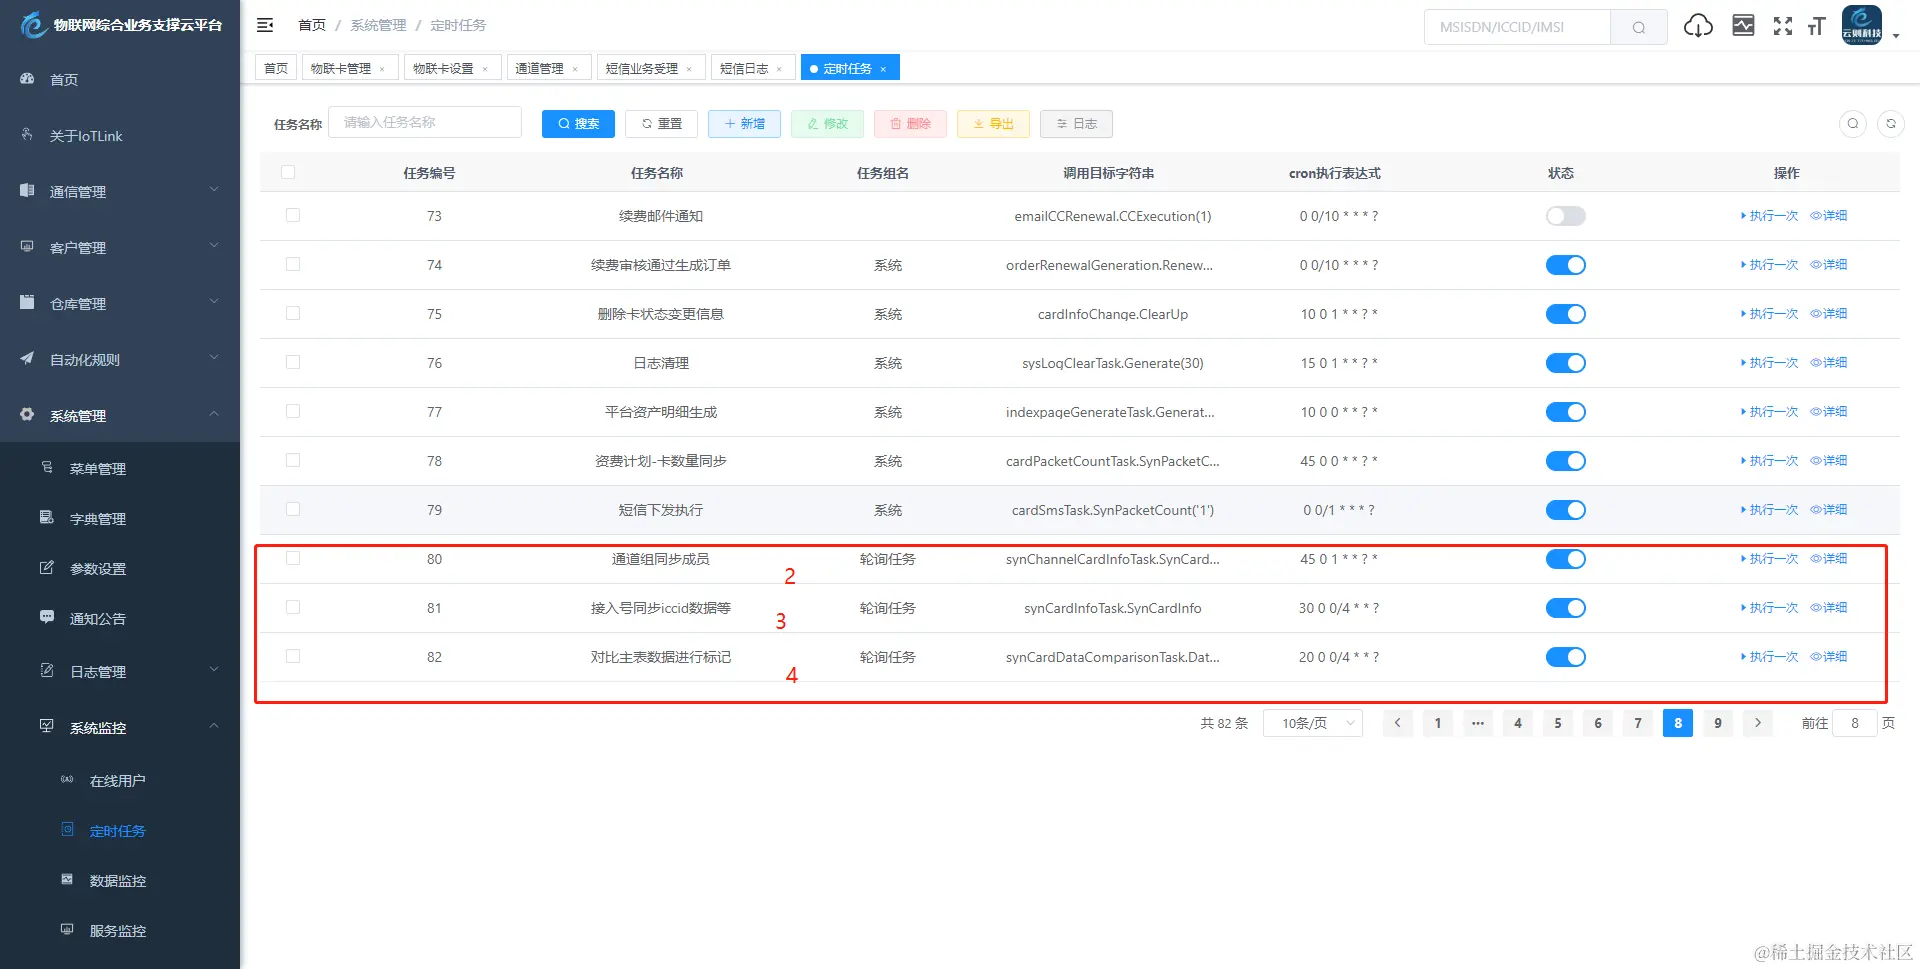
Task: Click the 字典管理 sidebar icon
Action: pyautogui.click(x=47, y=517)
